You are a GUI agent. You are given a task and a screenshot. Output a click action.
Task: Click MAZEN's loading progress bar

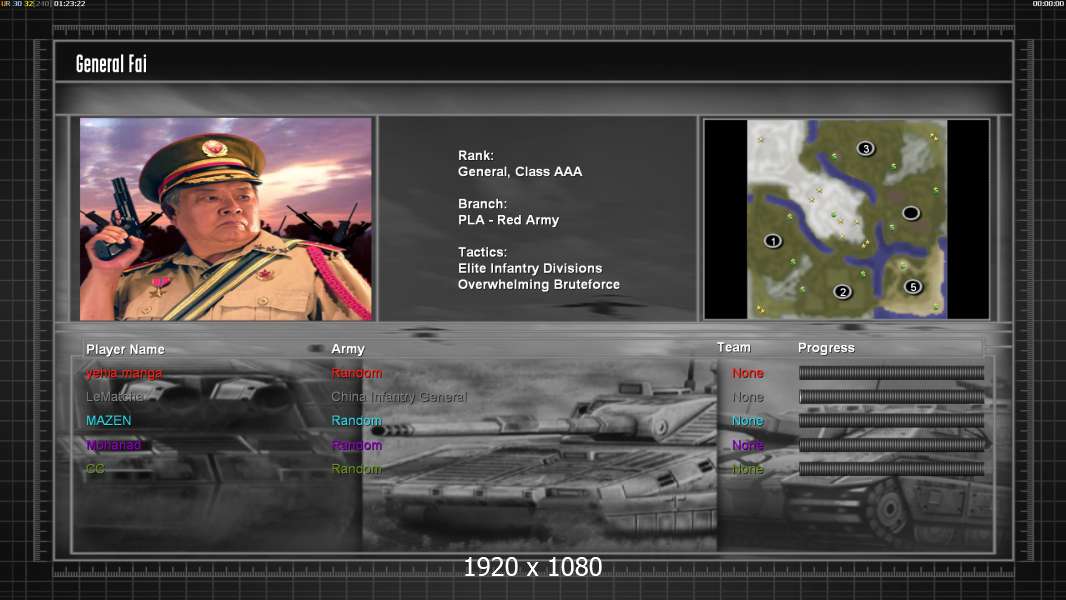pos(891,421)
